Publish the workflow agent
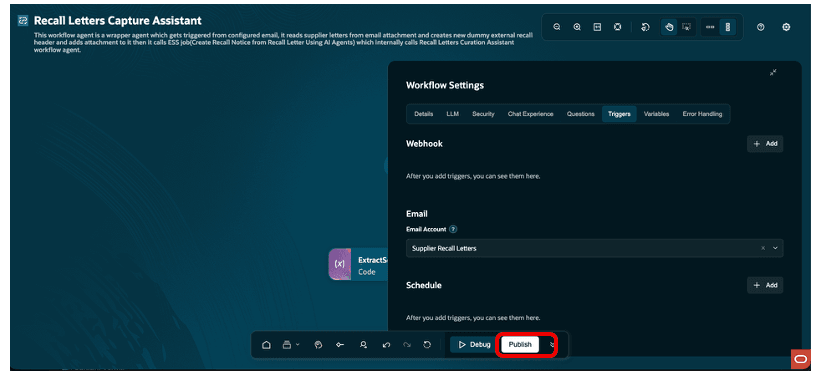The width and height of the screenshot is (822, 379). coord(520,345)
